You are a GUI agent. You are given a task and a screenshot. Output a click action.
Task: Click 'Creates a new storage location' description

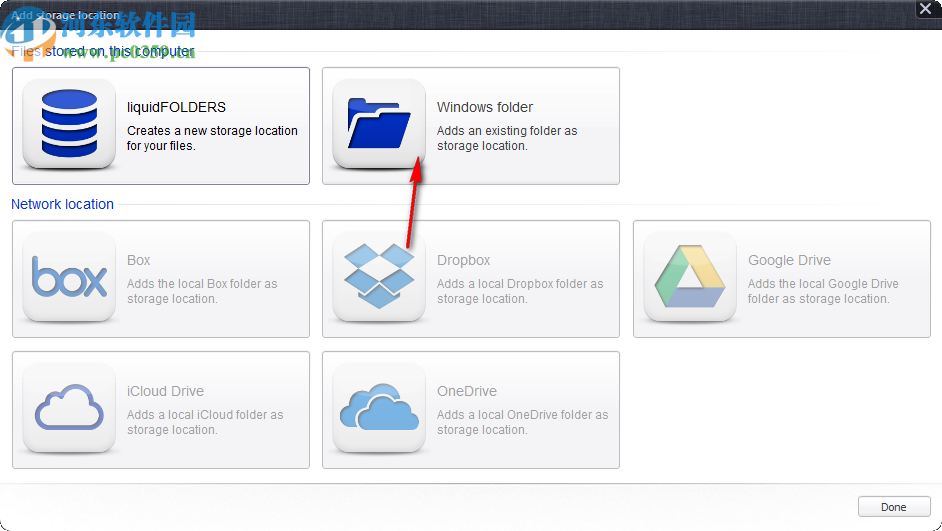click(x=212, y=138)
